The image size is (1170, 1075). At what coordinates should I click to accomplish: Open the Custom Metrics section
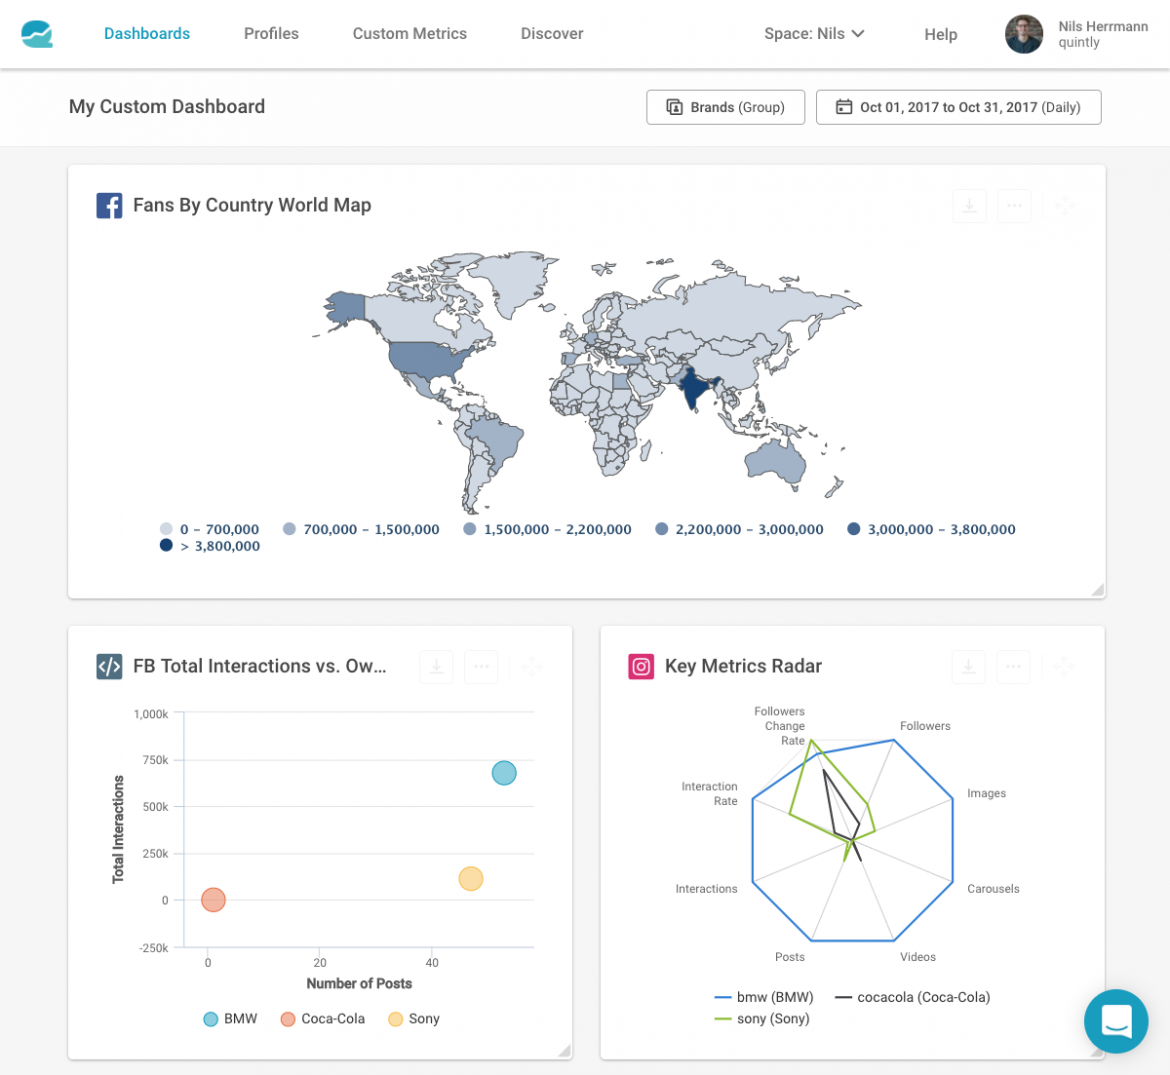point(409,33)
